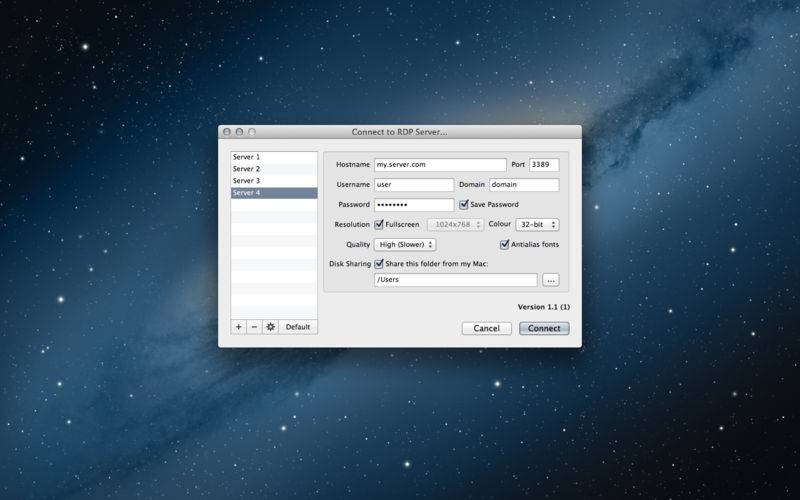Expand the Quality High (Slower) dropdown

coord(405,244)
